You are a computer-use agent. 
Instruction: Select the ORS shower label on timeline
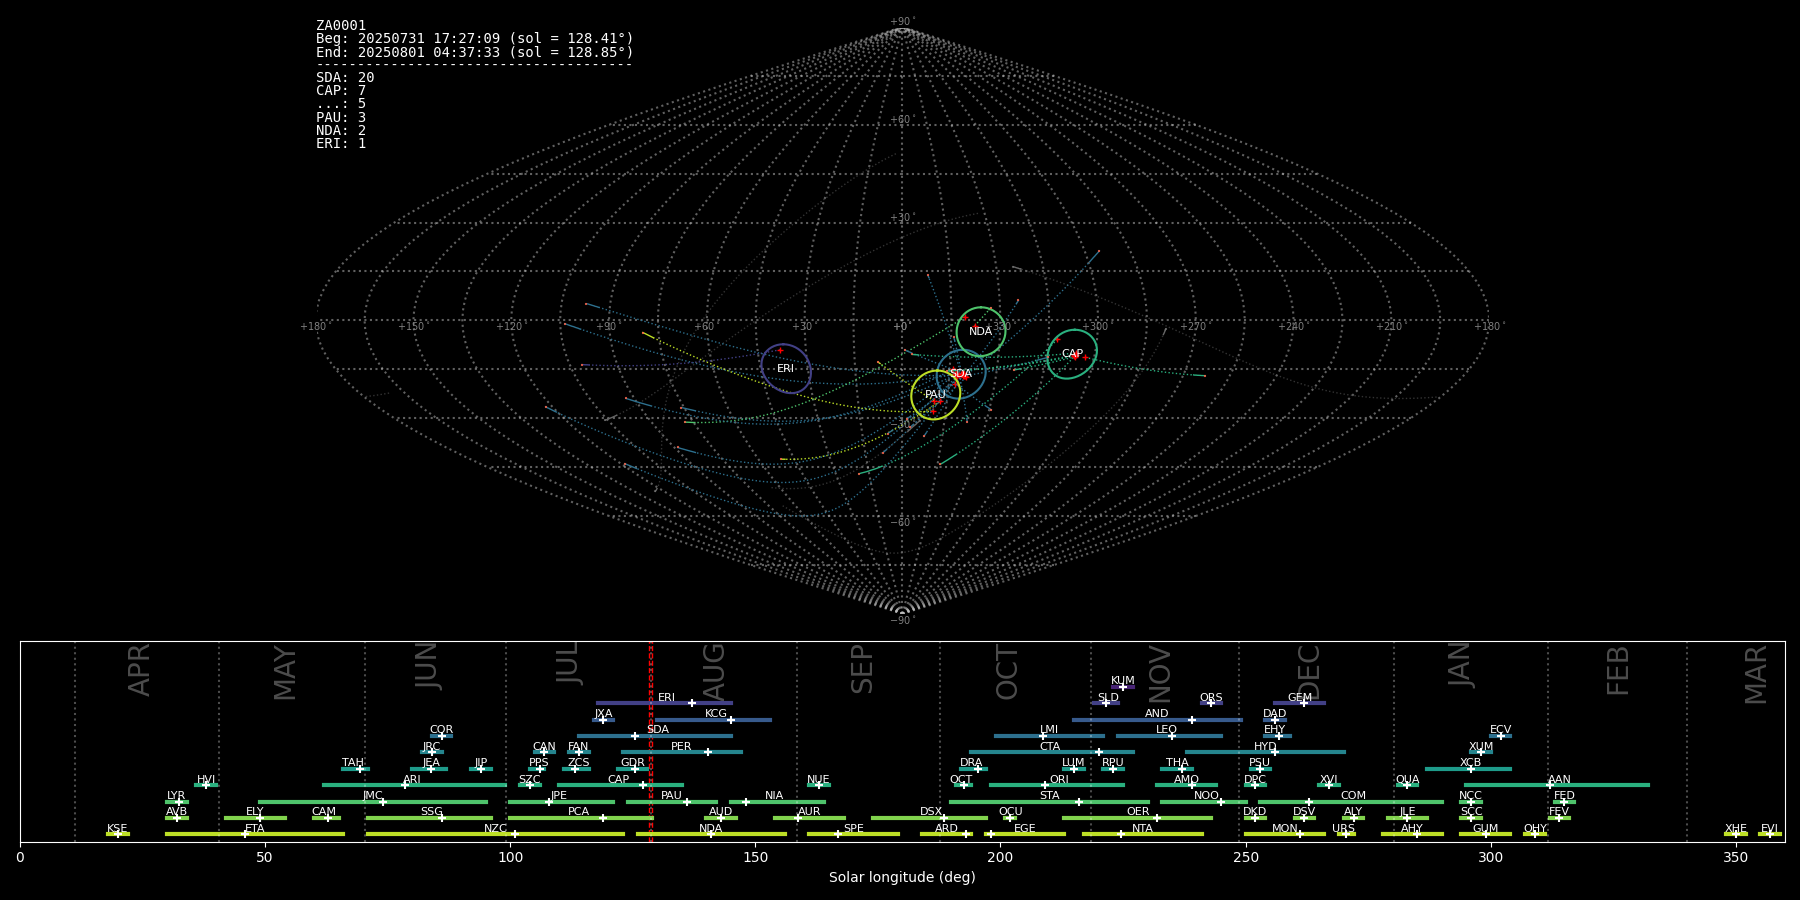pos(1211,698)
